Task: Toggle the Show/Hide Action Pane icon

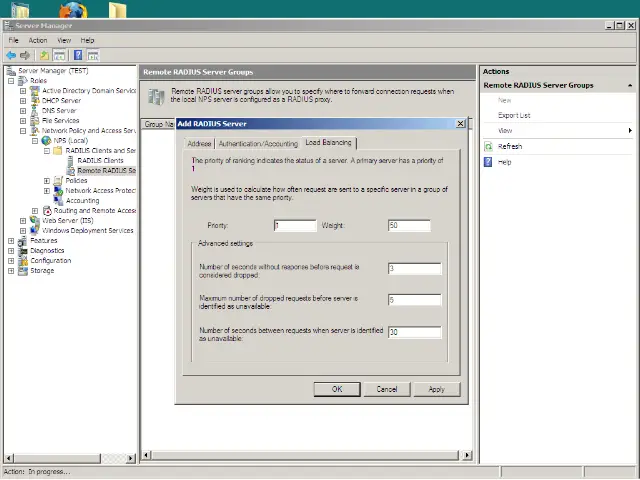Action: tap(93, 55)
